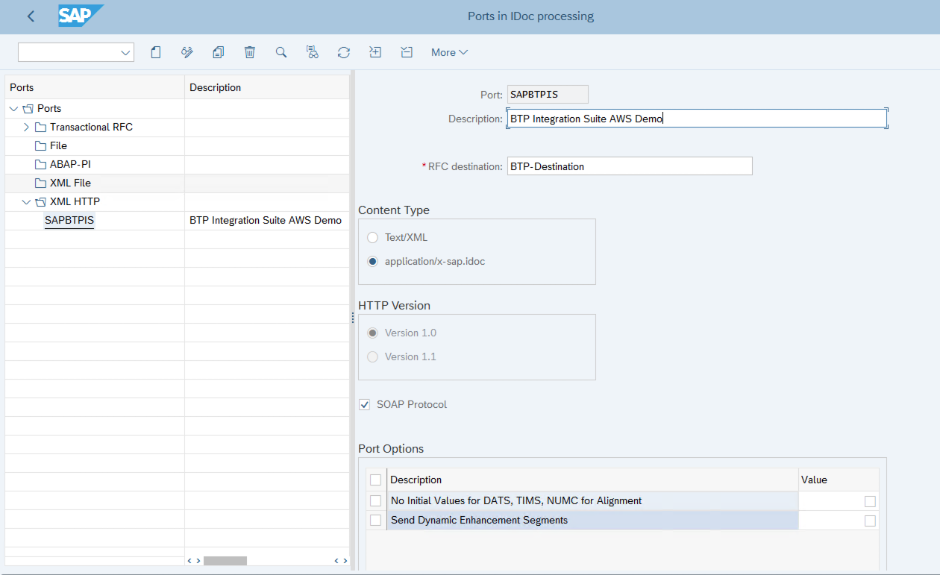Expand the Transactional RFC folder
Viewport: 941px width, 575px height.
point(26,127)
